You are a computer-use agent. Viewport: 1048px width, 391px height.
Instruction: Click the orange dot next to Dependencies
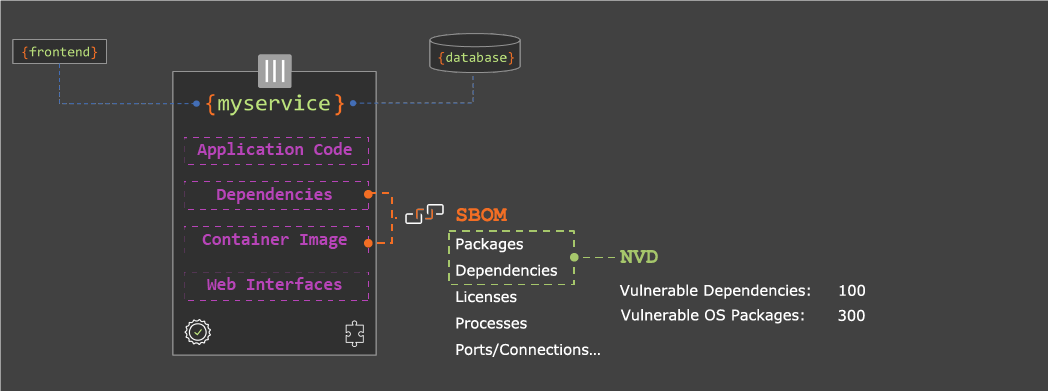pyautogui.click(x=368, y=194)
